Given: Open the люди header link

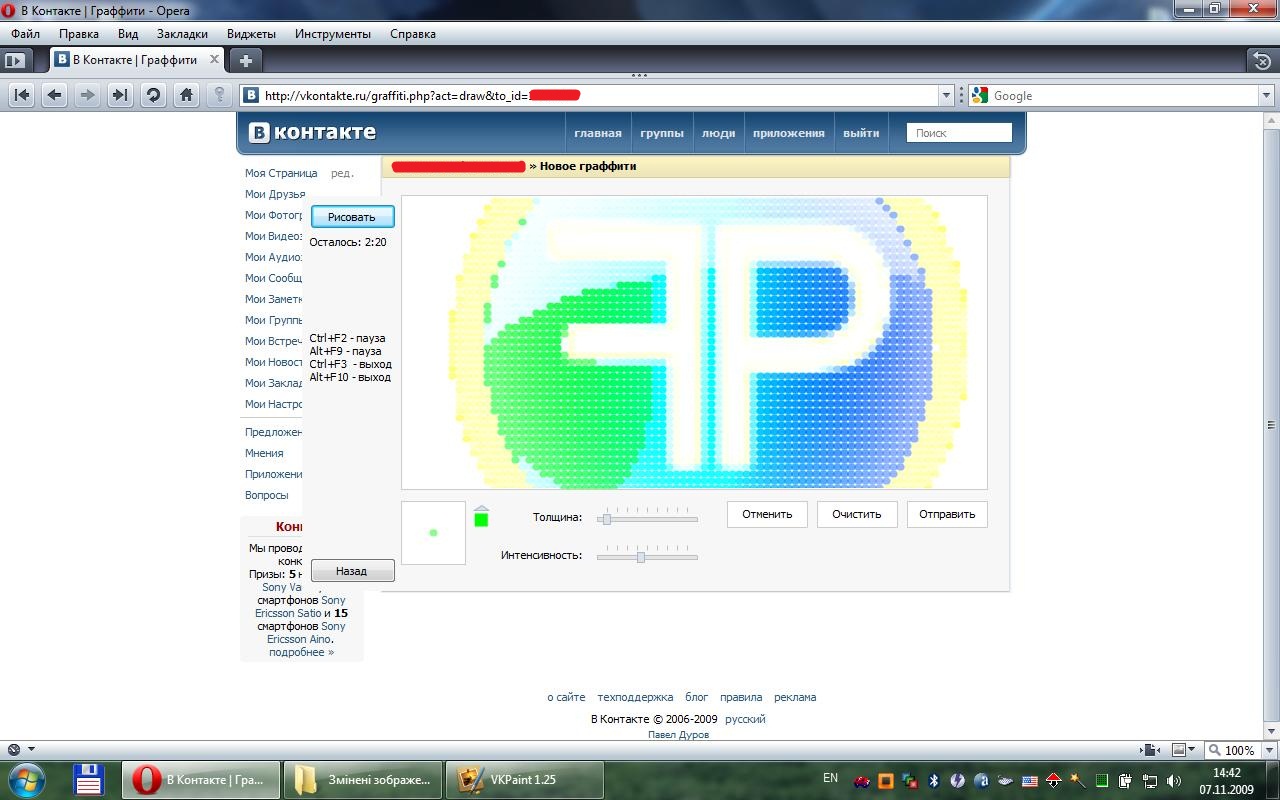Looking at the screenshot, I should (x=718, y=133).
